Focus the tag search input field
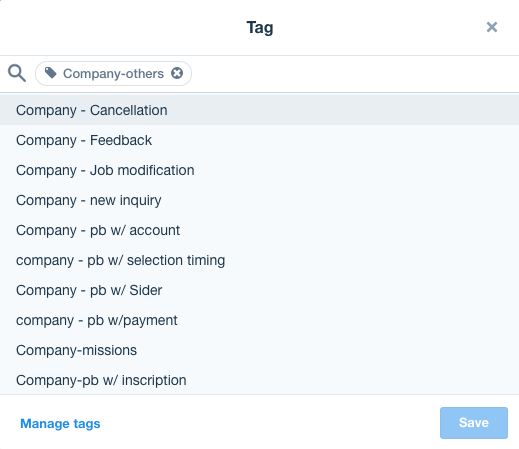The height and width of the screenshot is (449, 519). tap(353, 73)
